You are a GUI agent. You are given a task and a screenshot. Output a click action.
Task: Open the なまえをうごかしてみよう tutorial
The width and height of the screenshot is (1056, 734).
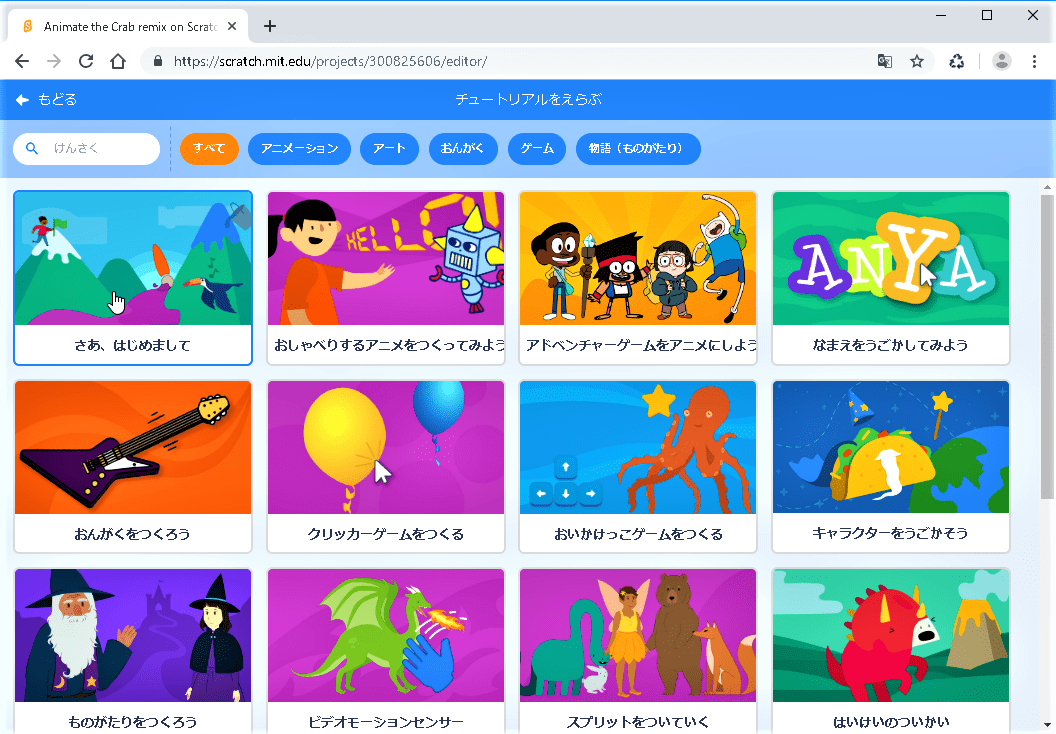891,278
